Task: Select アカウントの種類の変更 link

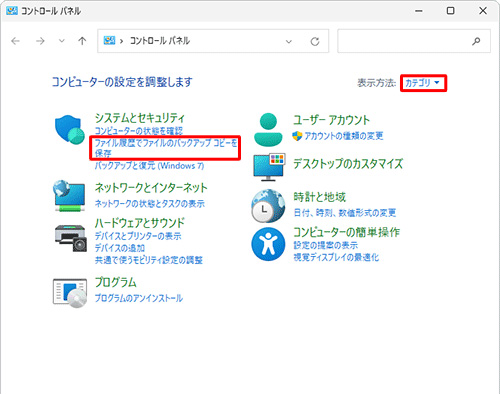Action: tap(344, 136)
